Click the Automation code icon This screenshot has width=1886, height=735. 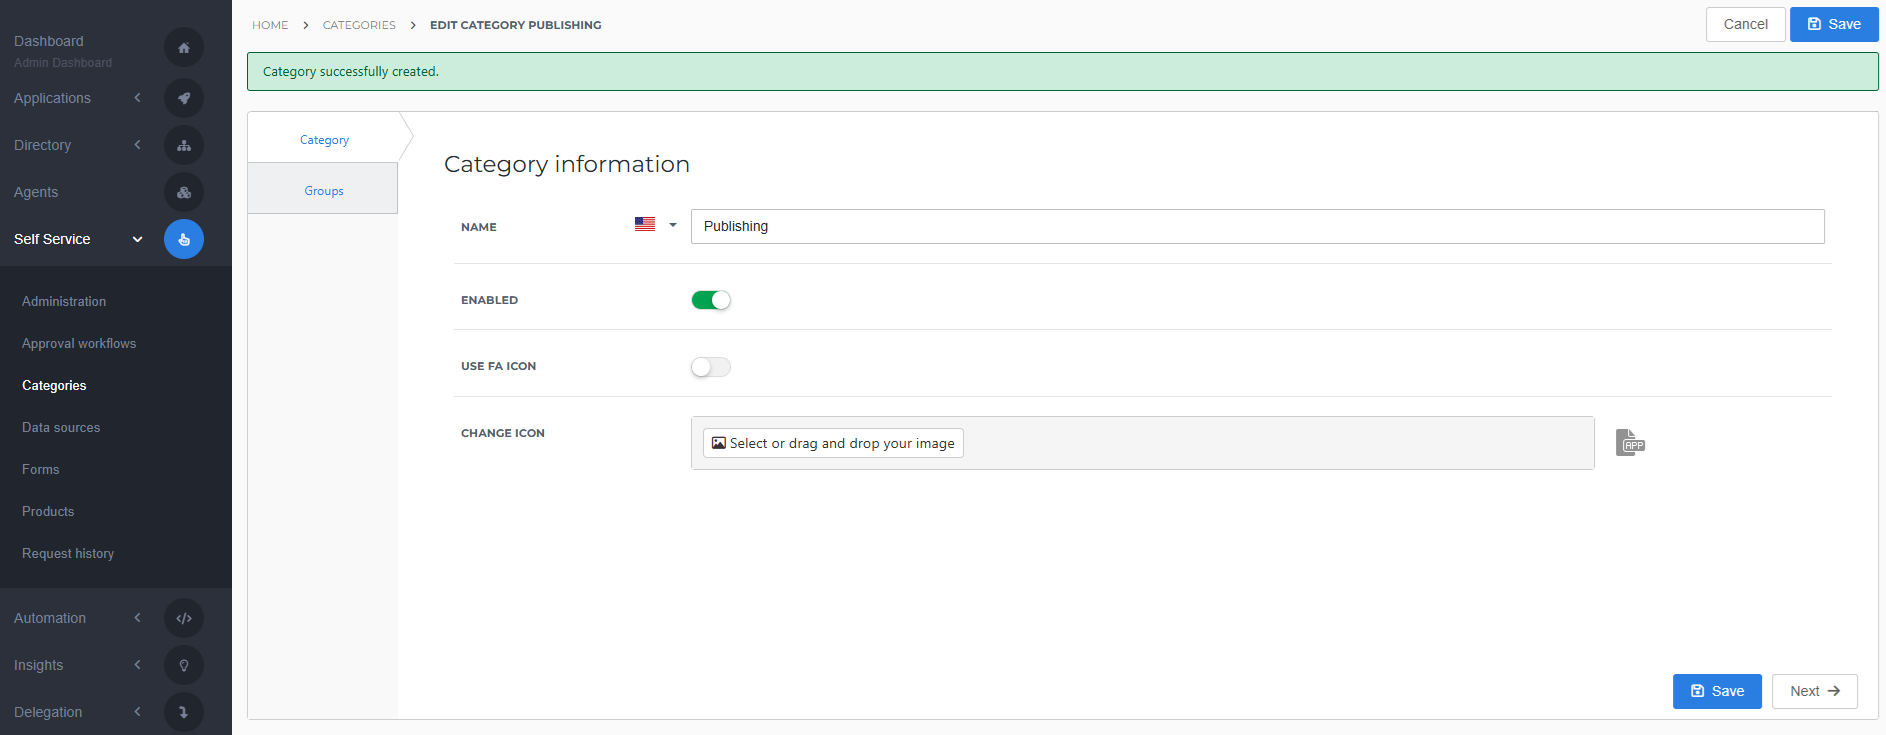point(184,618)
